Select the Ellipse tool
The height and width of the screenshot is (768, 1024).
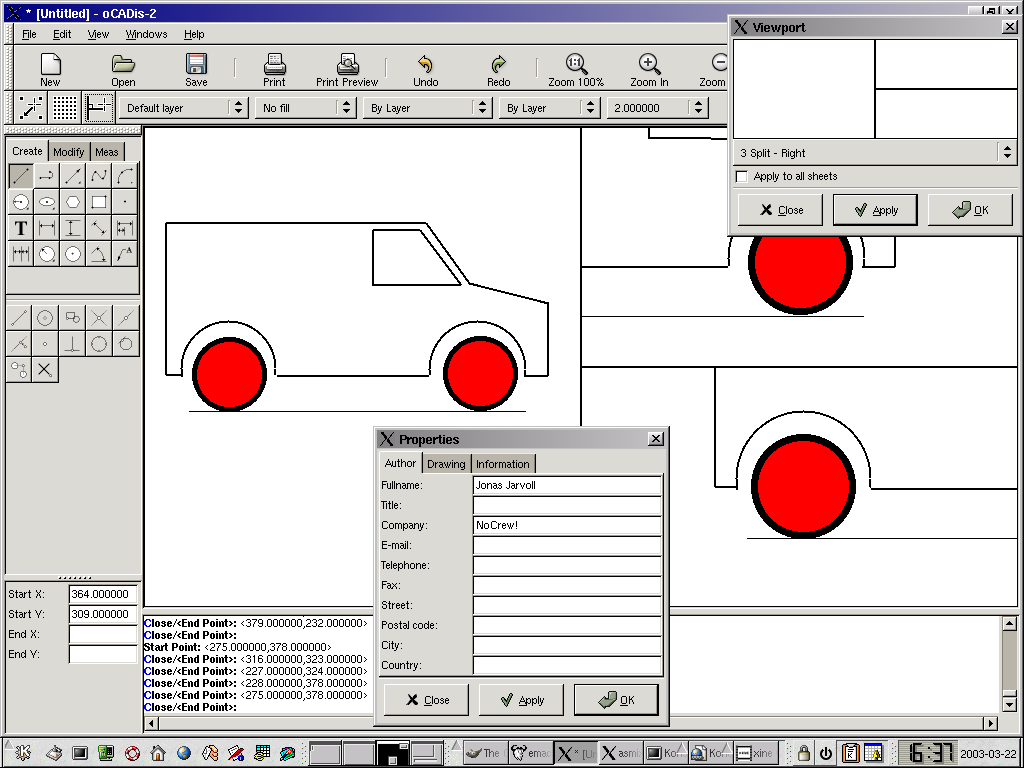46,202
